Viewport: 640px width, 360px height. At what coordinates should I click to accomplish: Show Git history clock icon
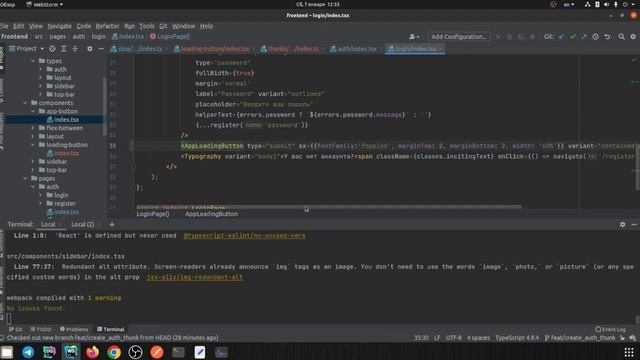pyautogui.click(x=596, y=37)
